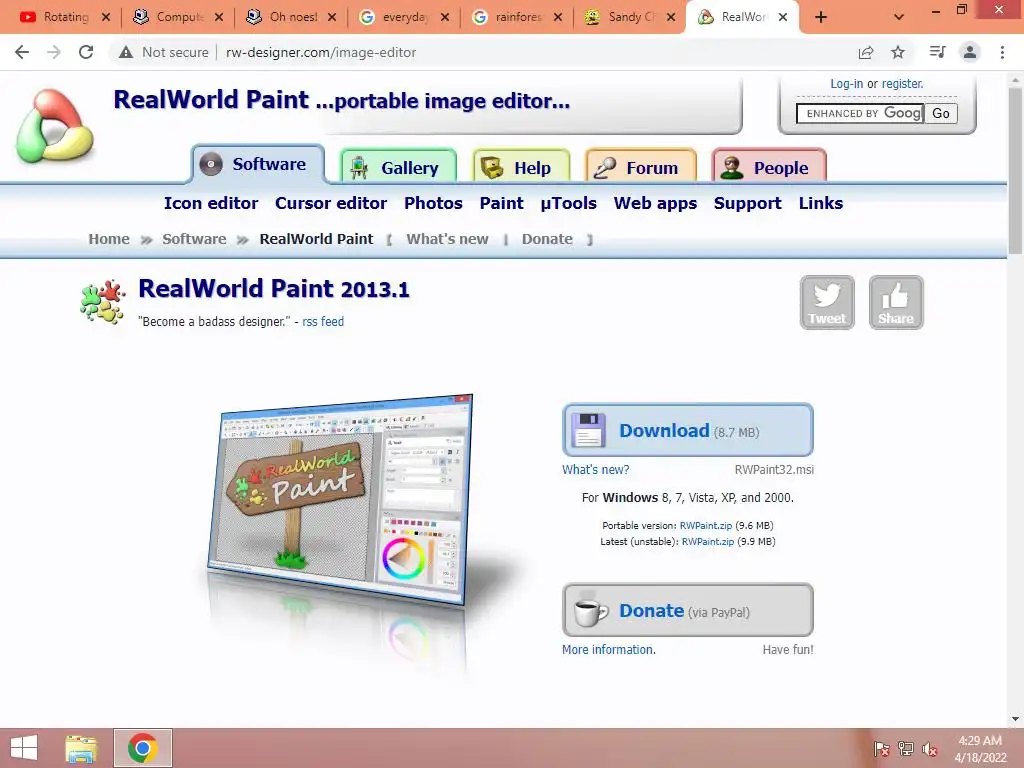Click the Log-in link
1024x768 pixels.
tap(846, 84)
